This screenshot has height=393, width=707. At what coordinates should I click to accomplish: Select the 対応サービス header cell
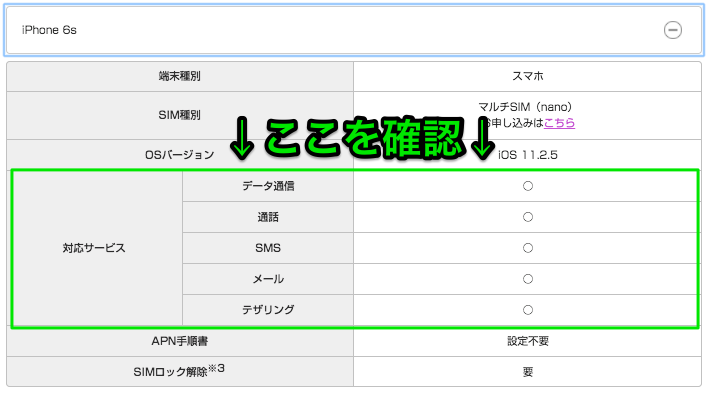[94, 248]
